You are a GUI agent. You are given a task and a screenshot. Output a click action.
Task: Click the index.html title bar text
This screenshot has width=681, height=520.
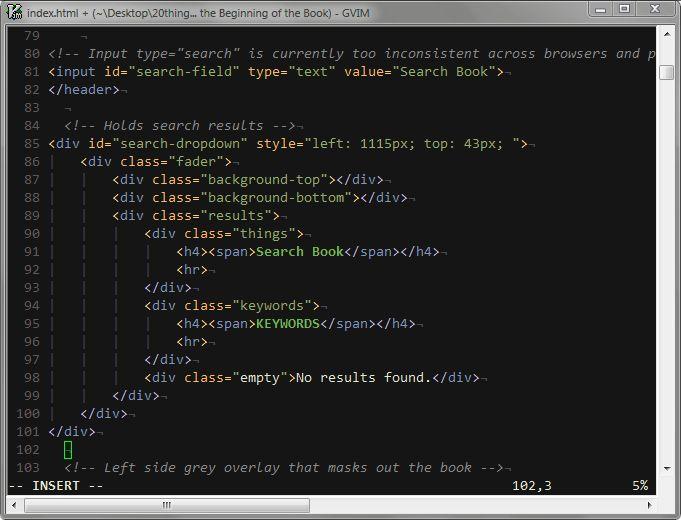point(53,13)
